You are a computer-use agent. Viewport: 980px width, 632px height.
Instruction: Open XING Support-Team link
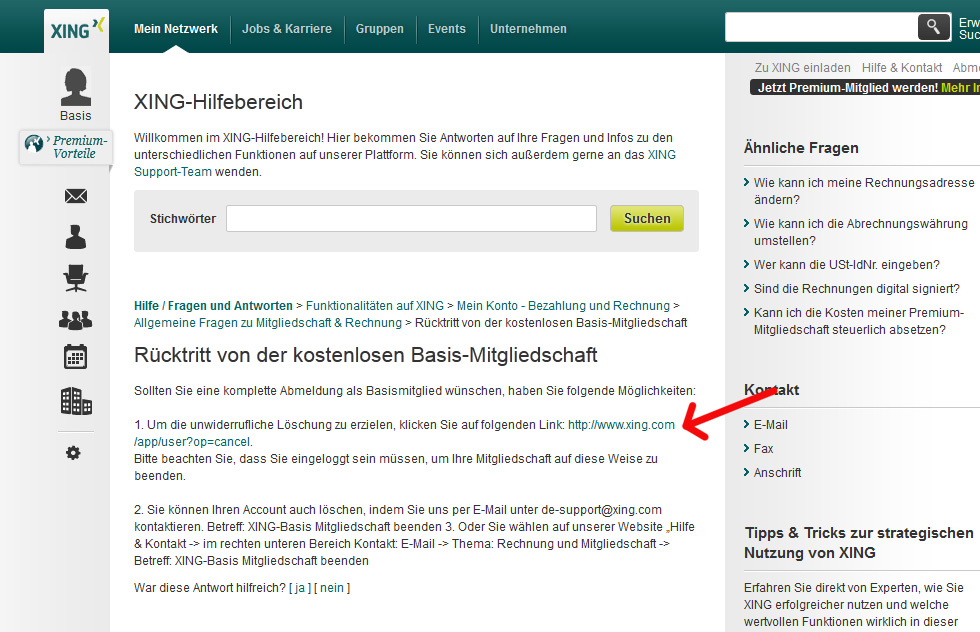405,163
